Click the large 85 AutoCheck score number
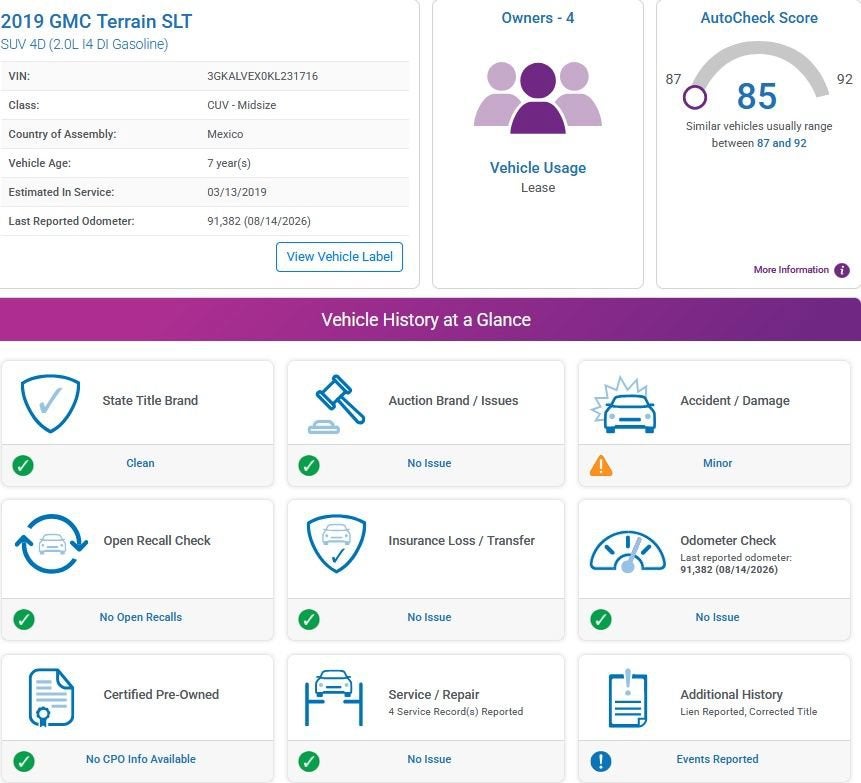The height and width of the screenshot is (783, 861). point(757,96)
